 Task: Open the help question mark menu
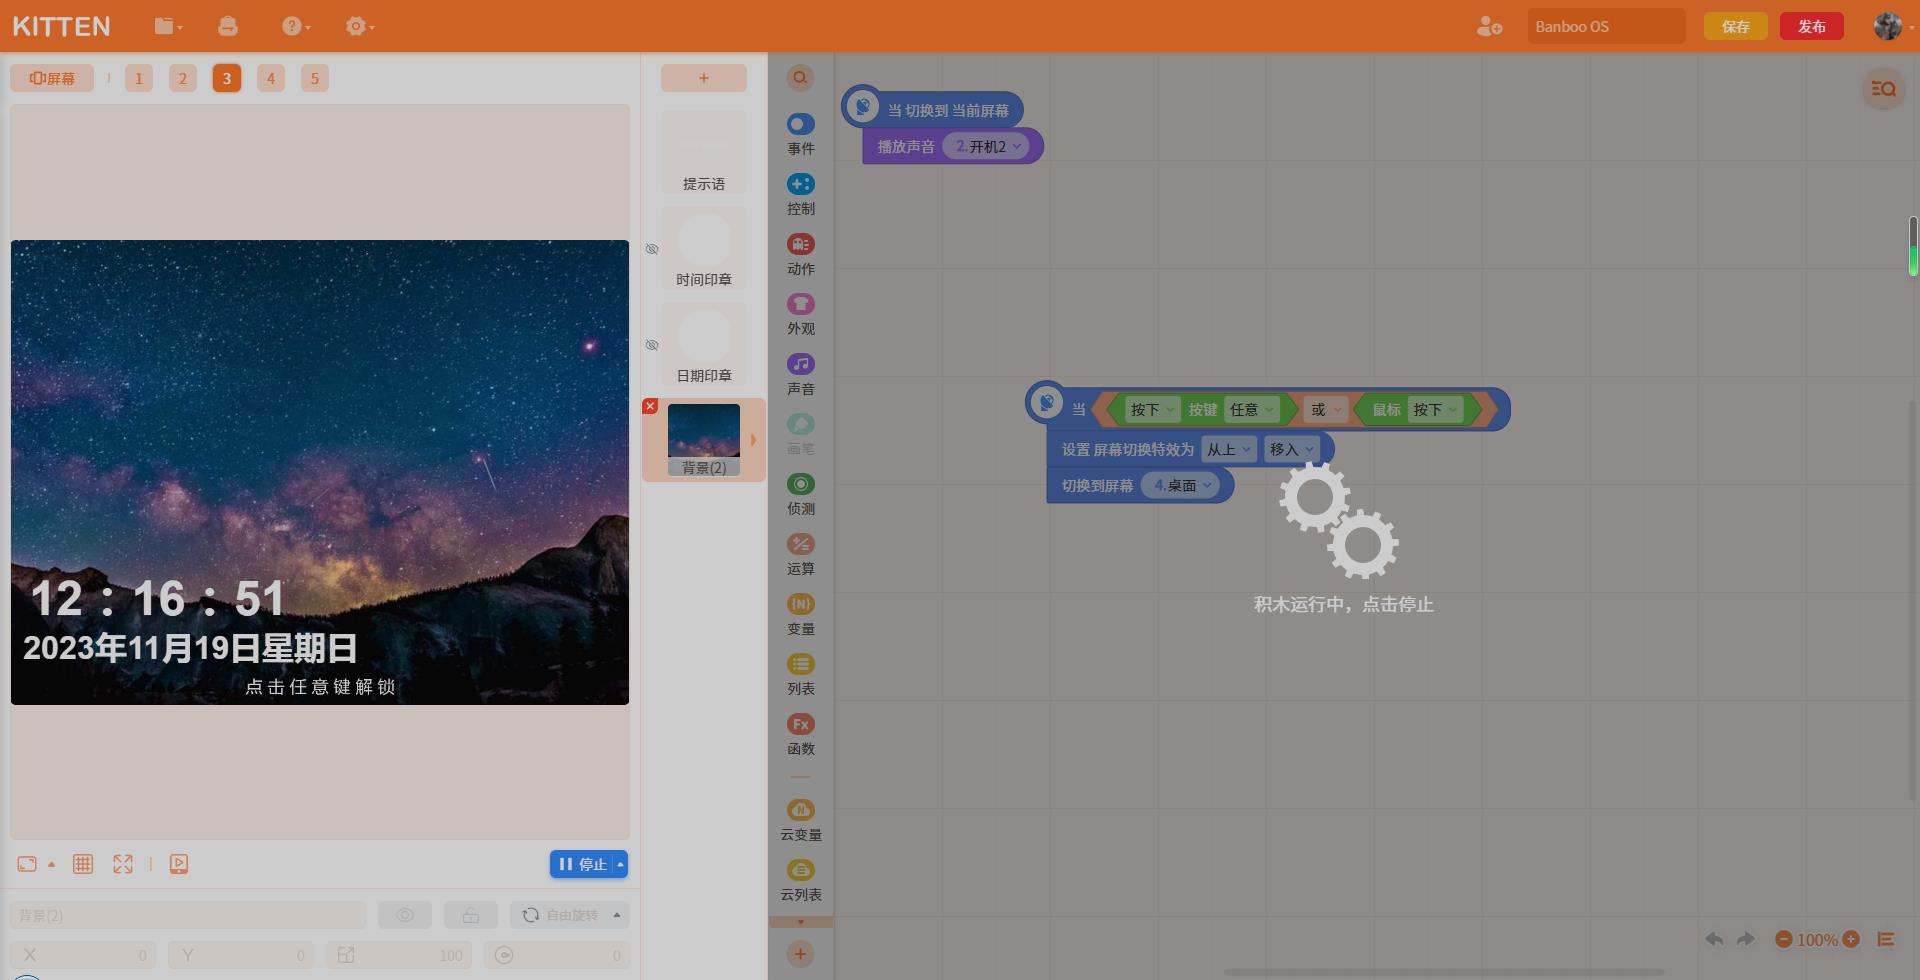(295, 27)
